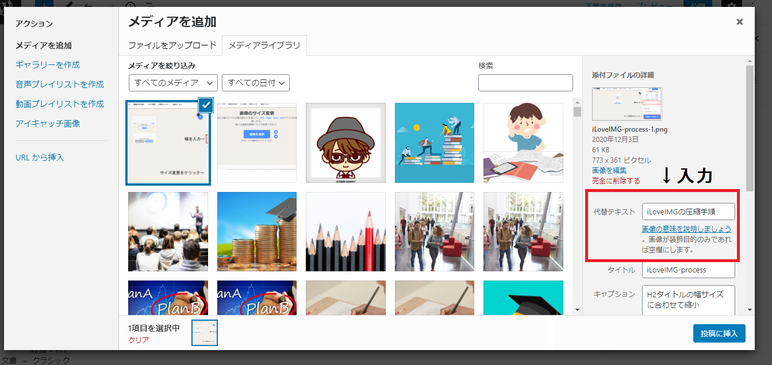Click the 完全に削除する link
This screenshot has width=772, height=365.
[616, 181]
